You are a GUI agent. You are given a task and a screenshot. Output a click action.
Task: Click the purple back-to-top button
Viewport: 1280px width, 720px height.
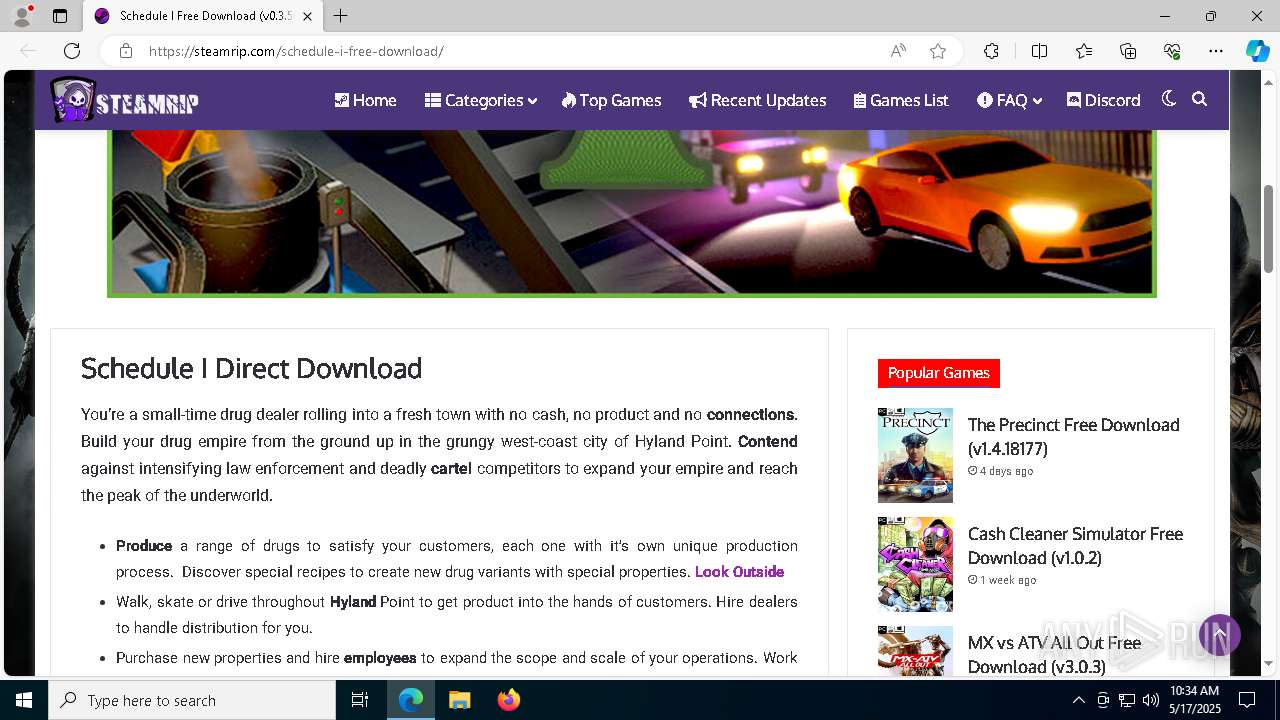(x=1220, y=635)
